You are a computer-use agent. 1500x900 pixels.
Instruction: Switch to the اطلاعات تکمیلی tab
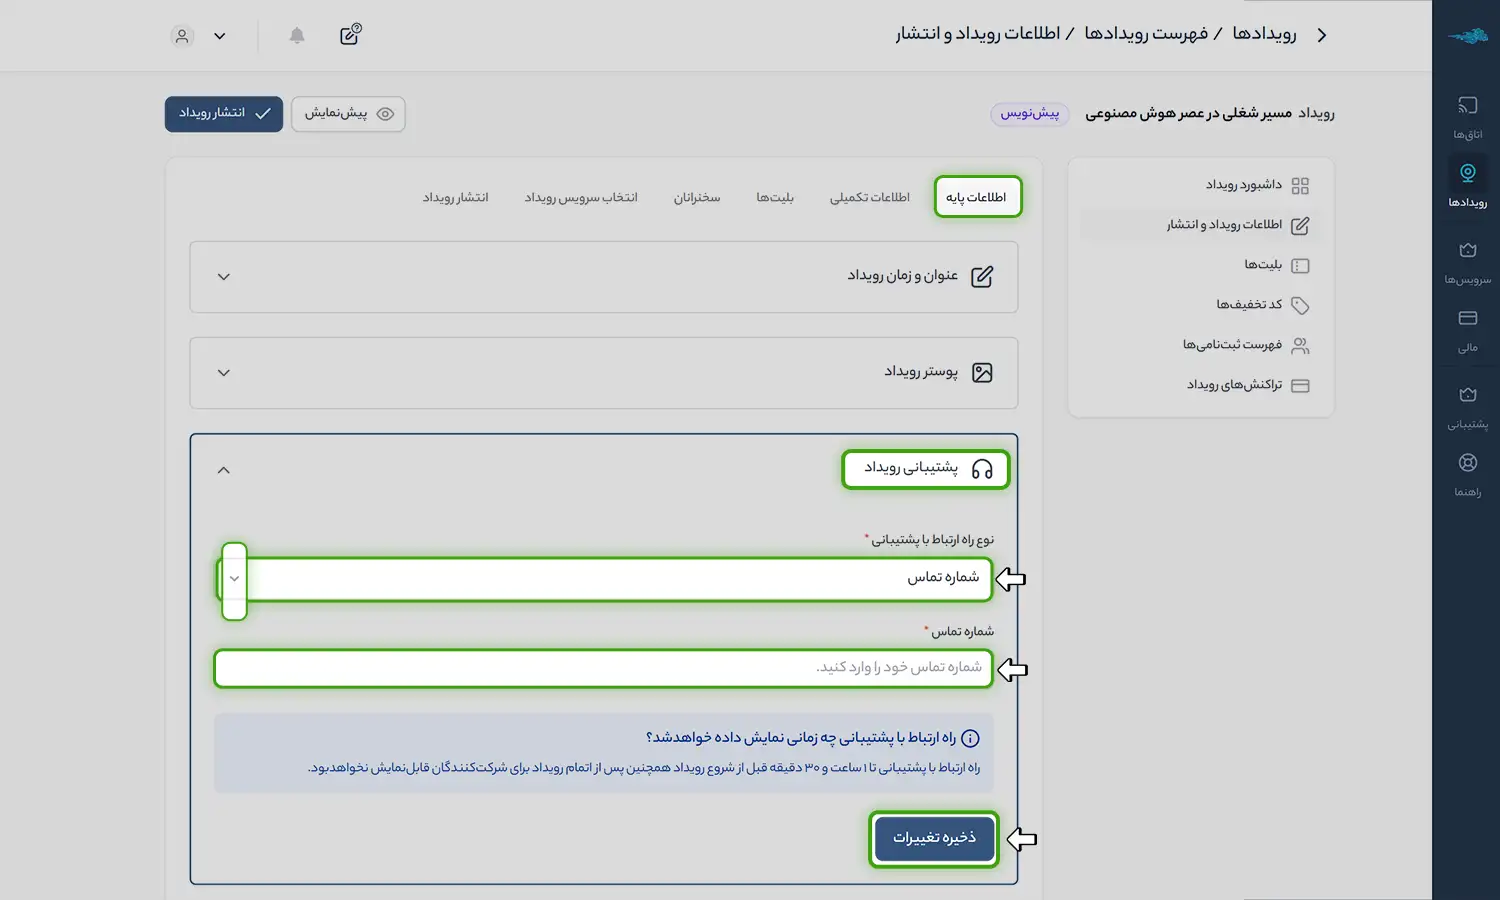pos(869,198)
